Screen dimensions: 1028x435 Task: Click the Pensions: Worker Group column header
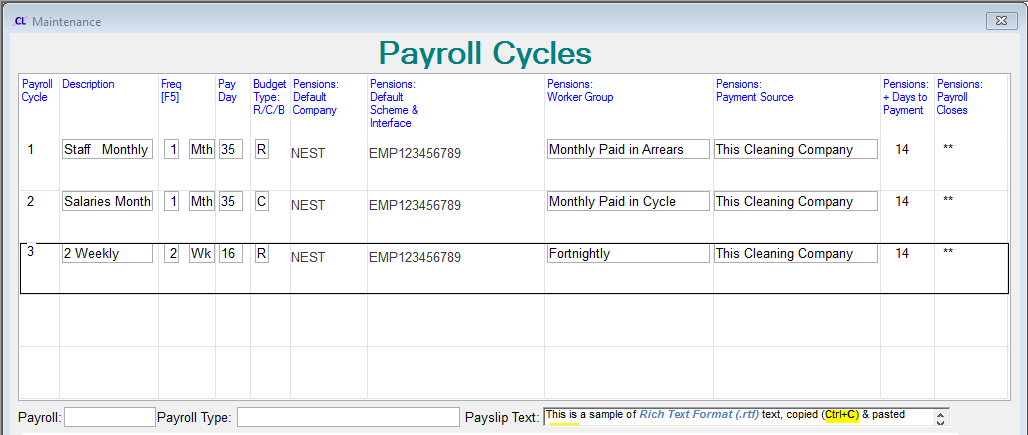[580, 91]
